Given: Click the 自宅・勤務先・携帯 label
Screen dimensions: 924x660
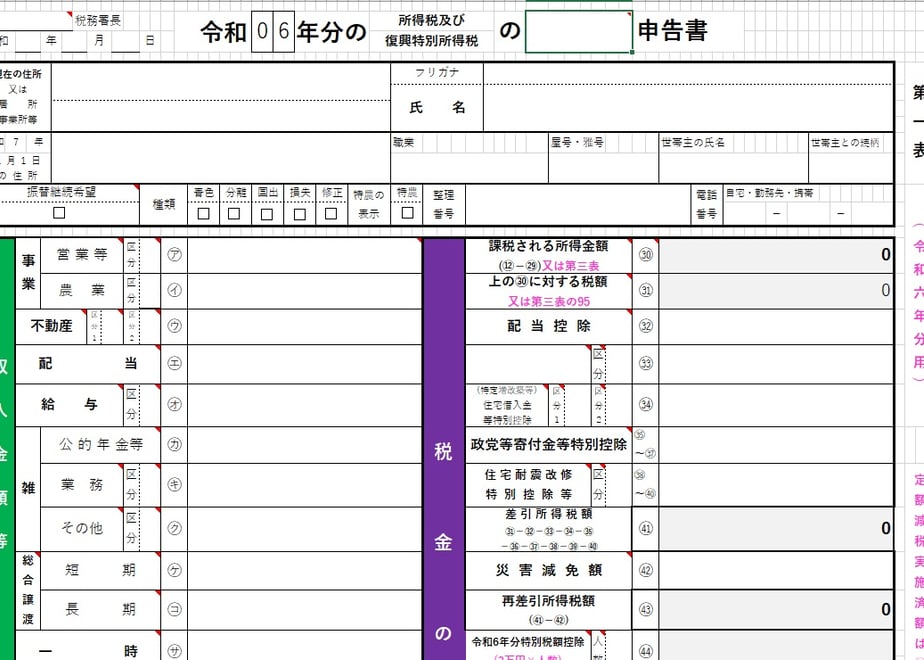Looking at the screenshot, I should [x=769, y=193].
